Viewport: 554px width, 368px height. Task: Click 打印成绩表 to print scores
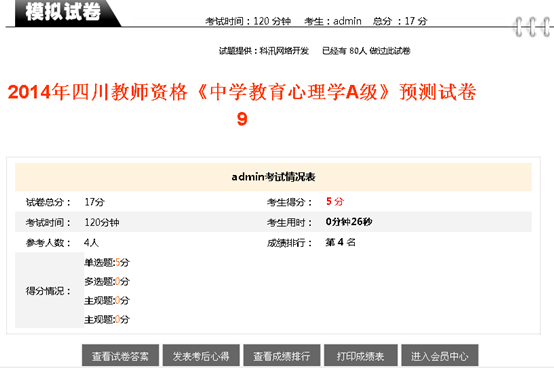tap(361, 356)
